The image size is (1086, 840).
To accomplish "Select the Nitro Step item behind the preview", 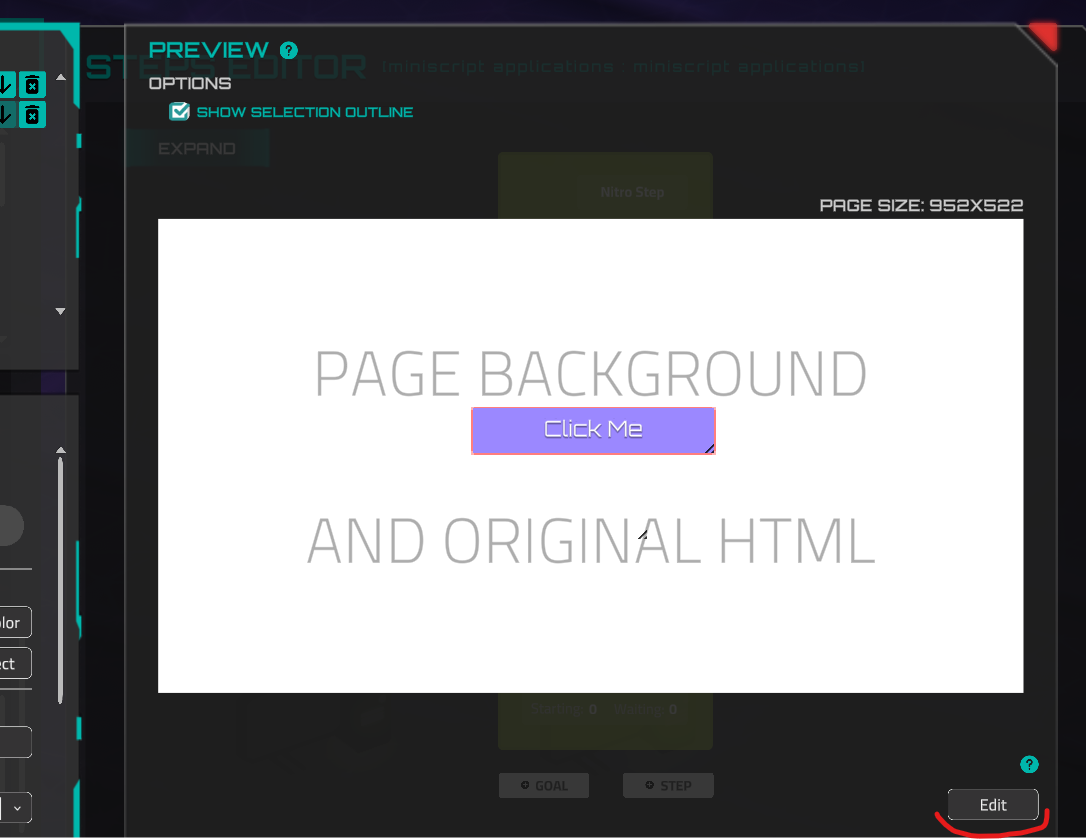I will coord(632,192).
